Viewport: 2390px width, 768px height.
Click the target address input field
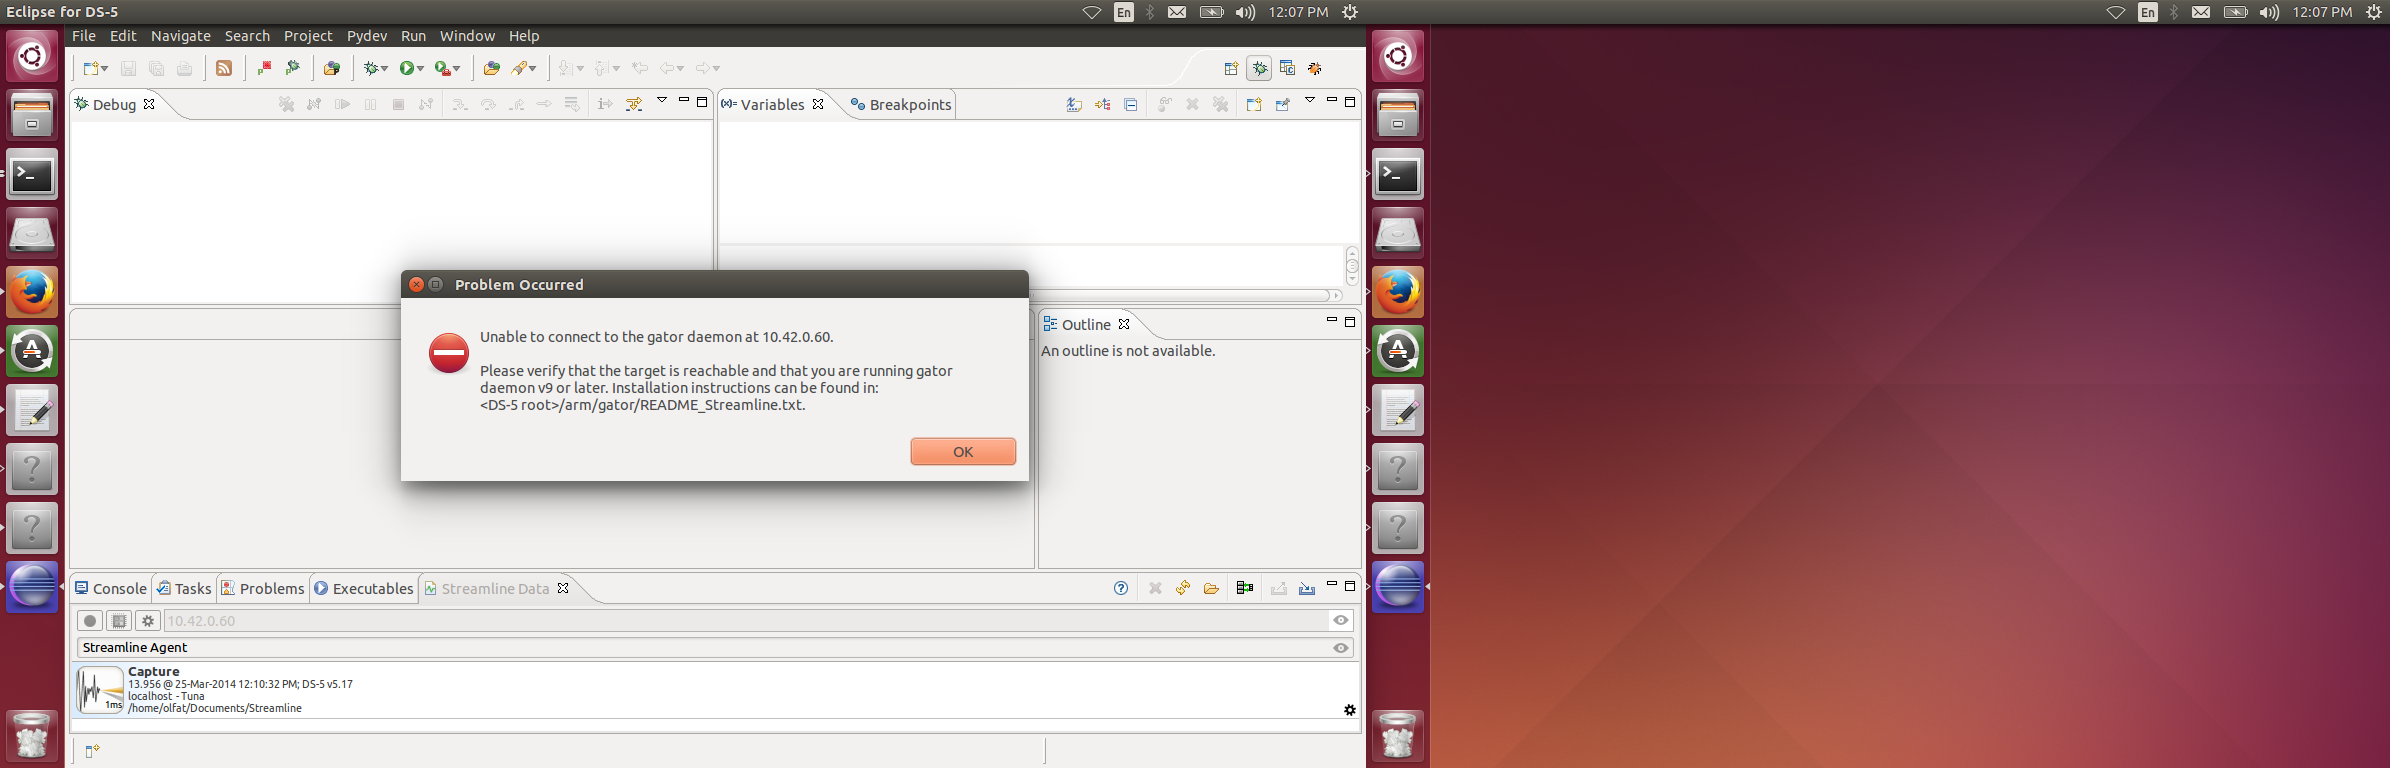tap(740, 621)
